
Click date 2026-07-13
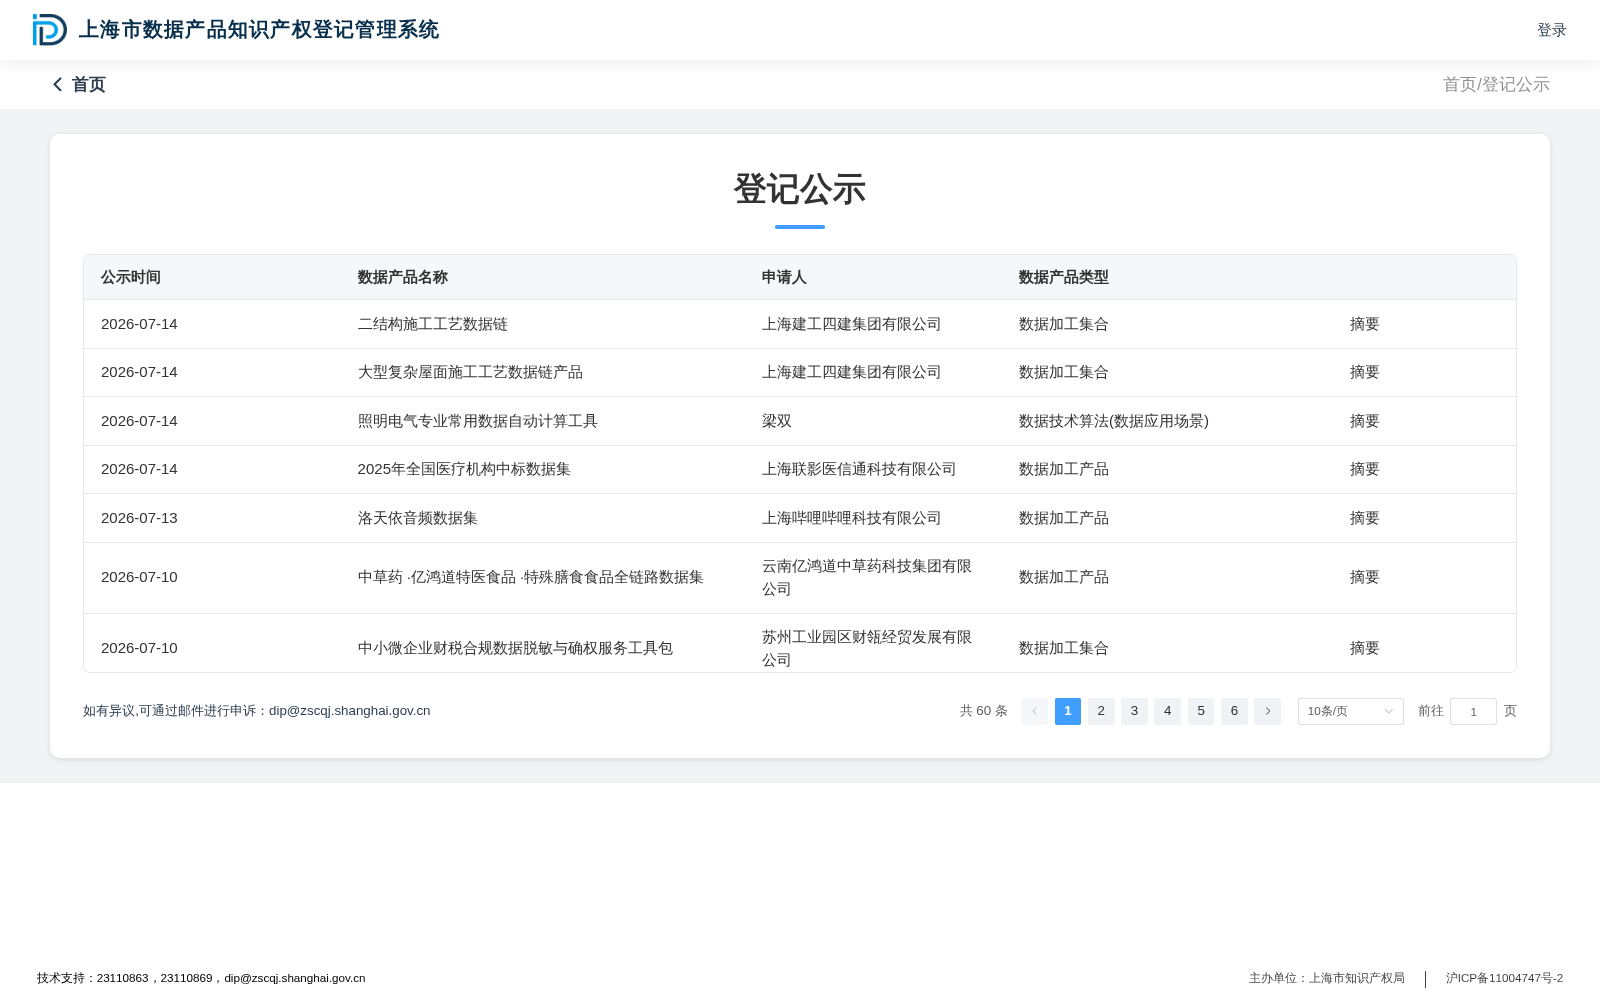pos(139,518)
